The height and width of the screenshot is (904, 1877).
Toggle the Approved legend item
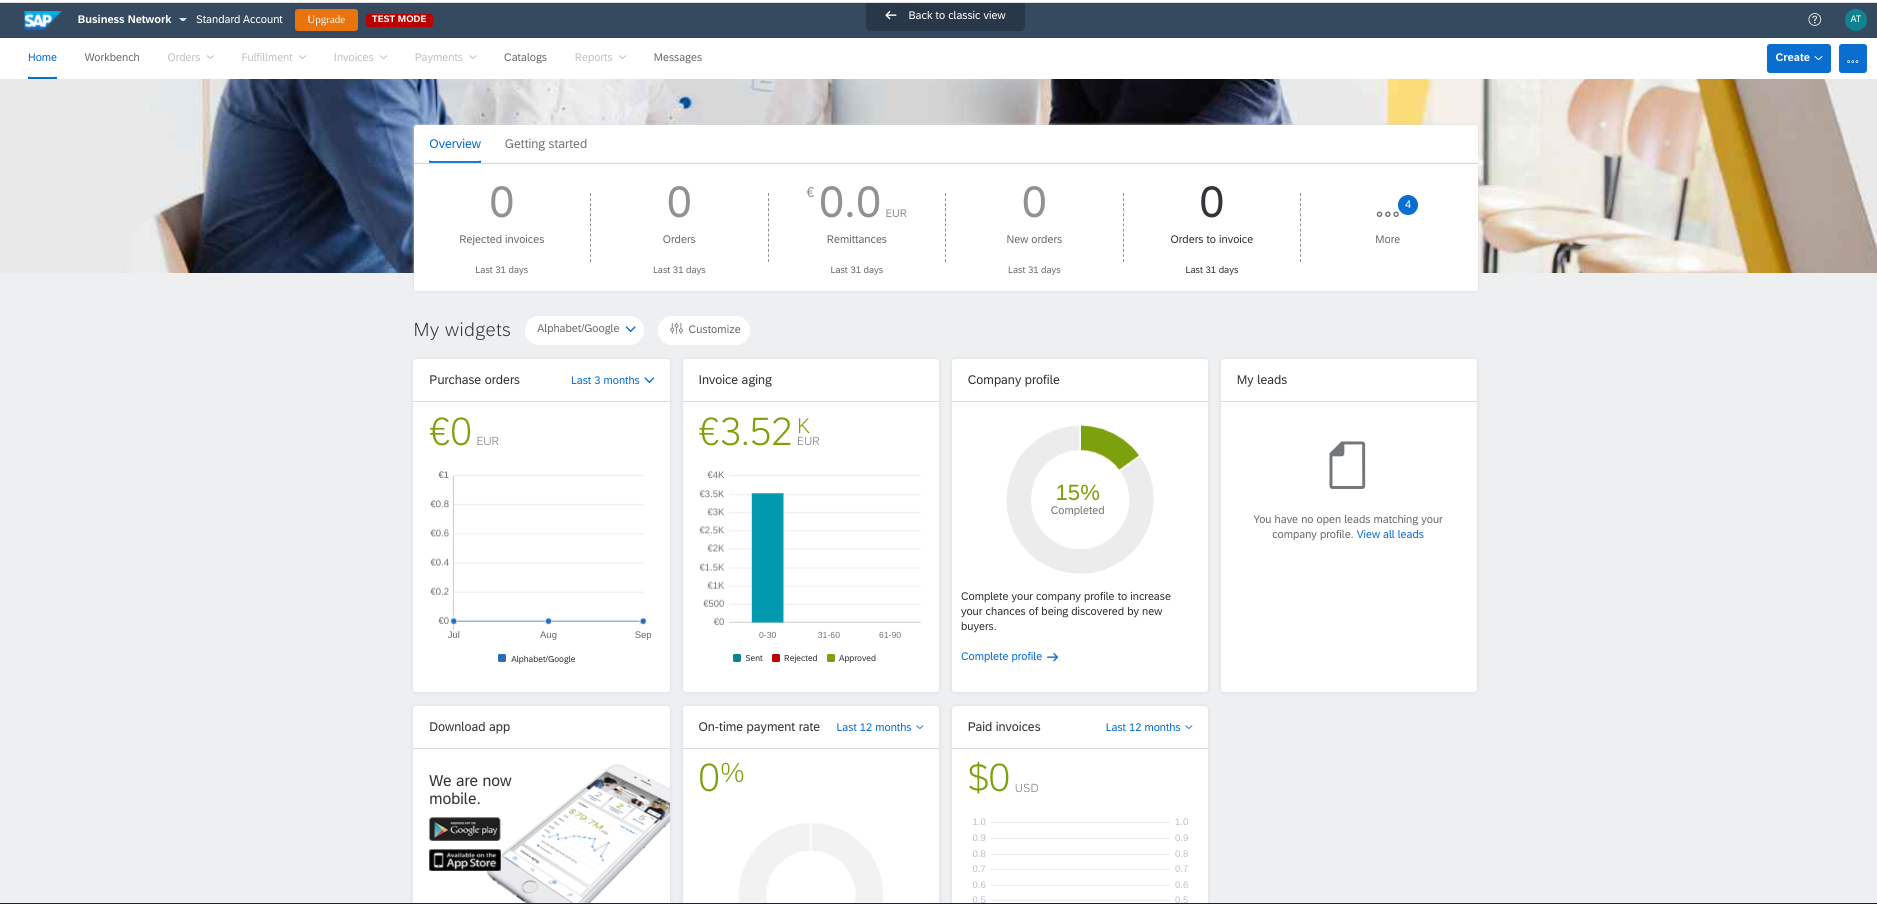pos(852,658)
